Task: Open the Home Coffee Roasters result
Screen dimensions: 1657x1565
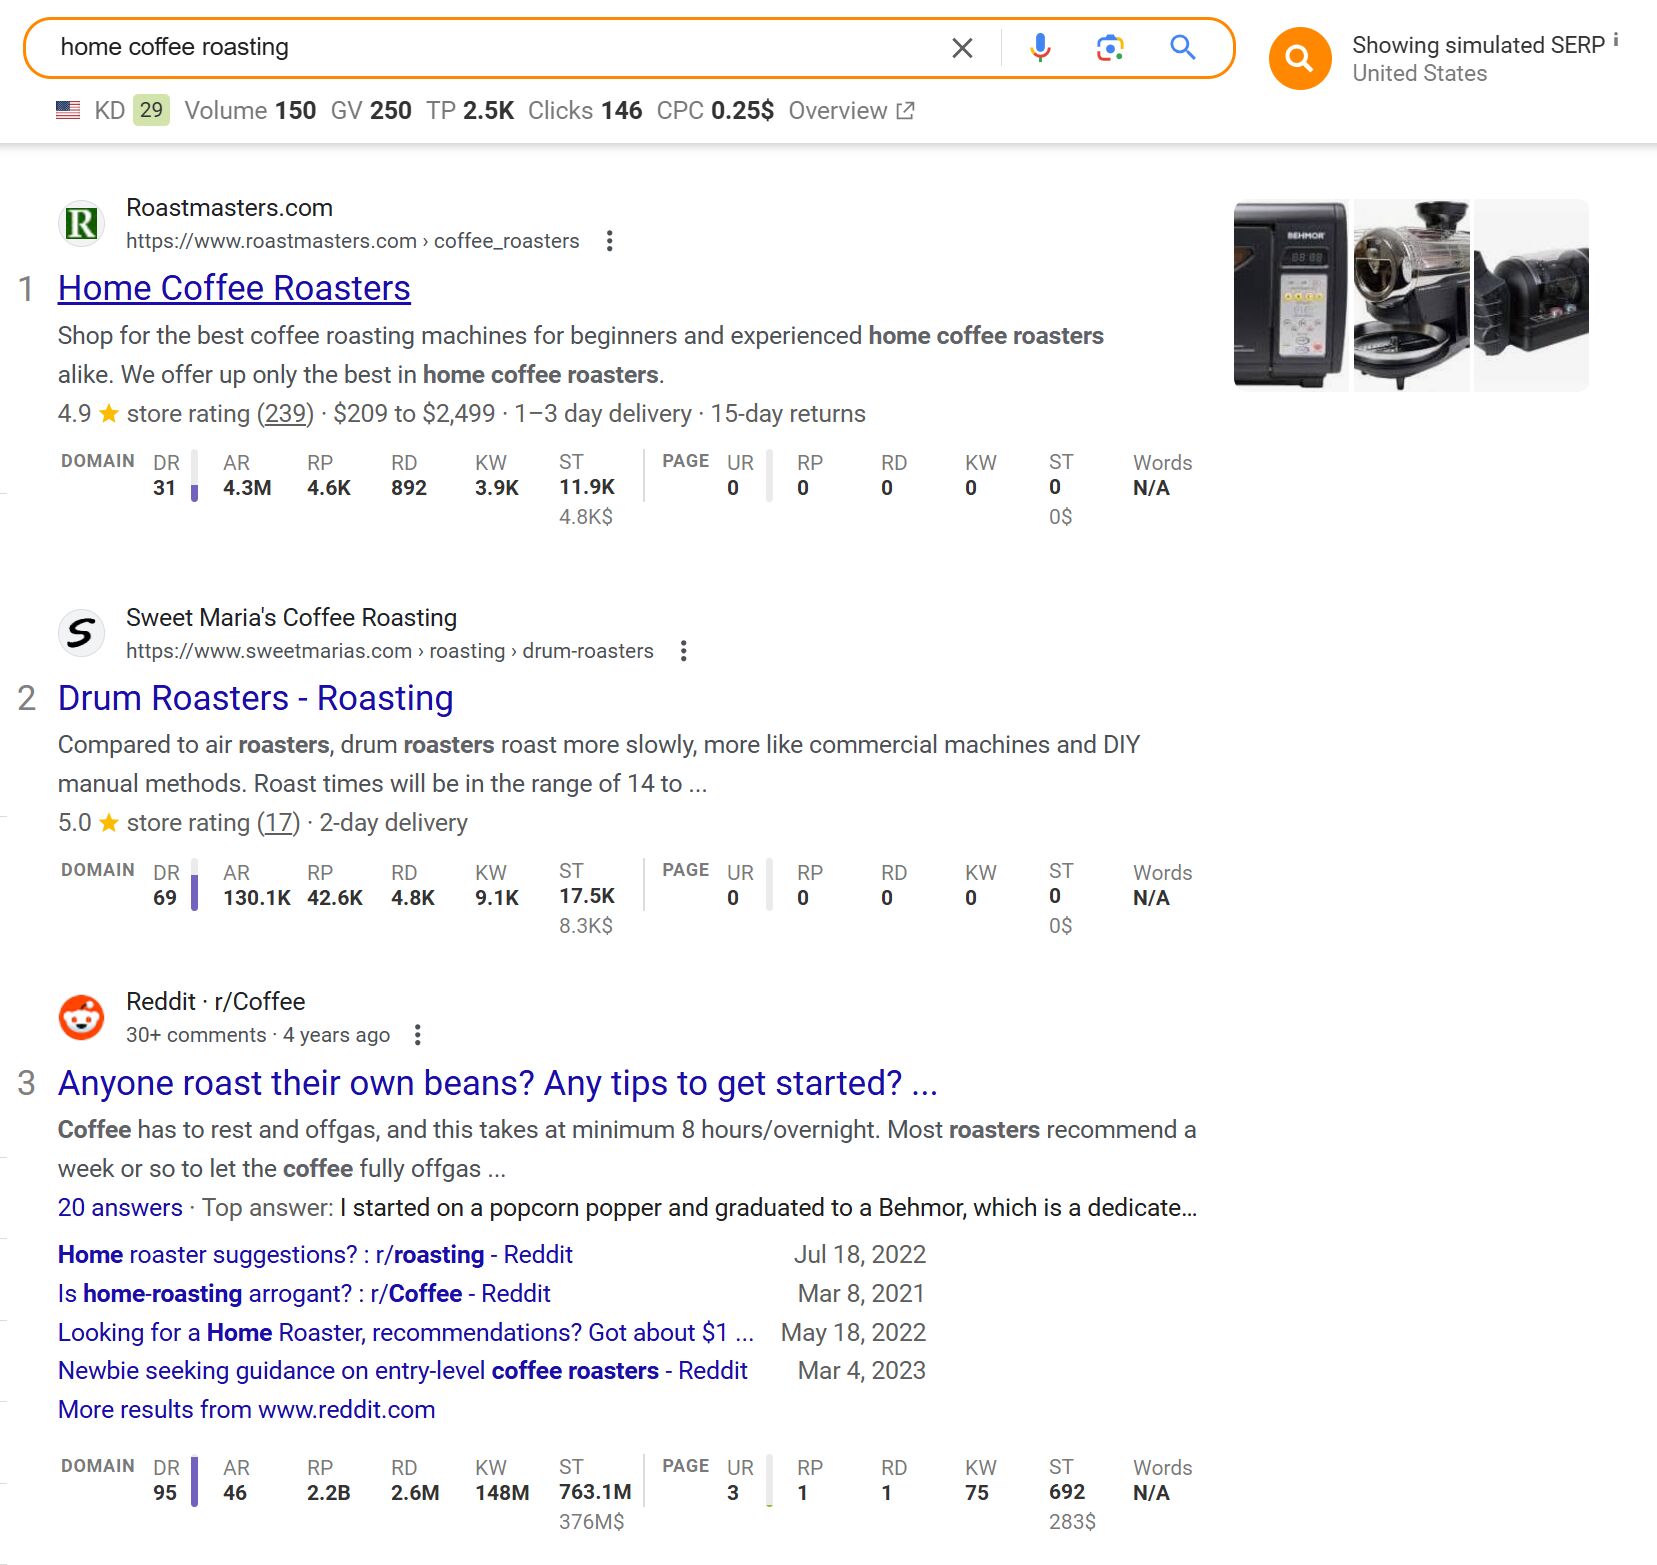Action: click(234, 288)
